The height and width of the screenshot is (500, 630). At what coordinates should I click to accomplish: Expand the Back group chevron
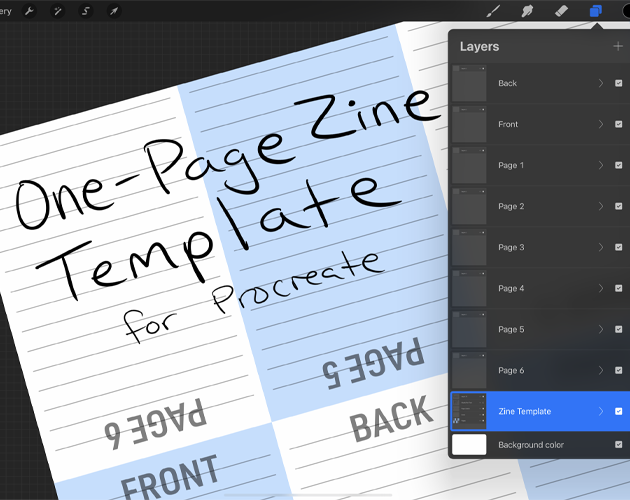point(601,83)
